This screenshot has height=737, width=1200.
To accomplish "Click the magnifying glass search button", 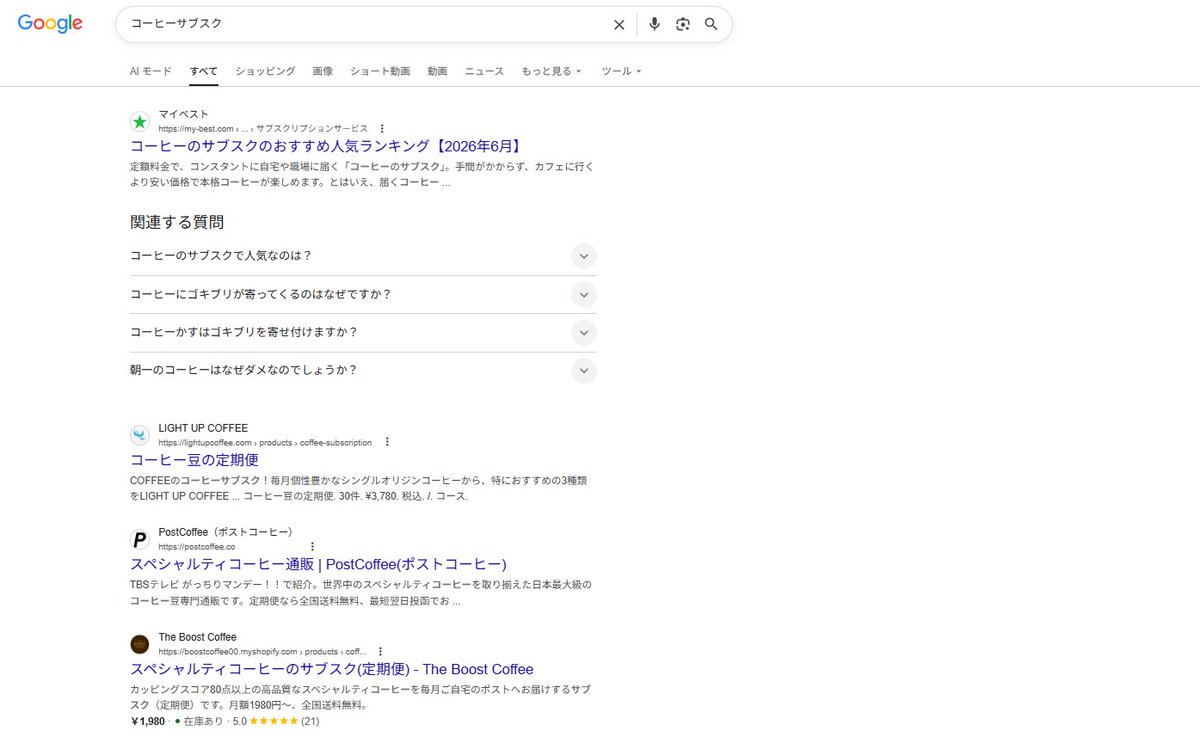I will [x=711, y=24].
